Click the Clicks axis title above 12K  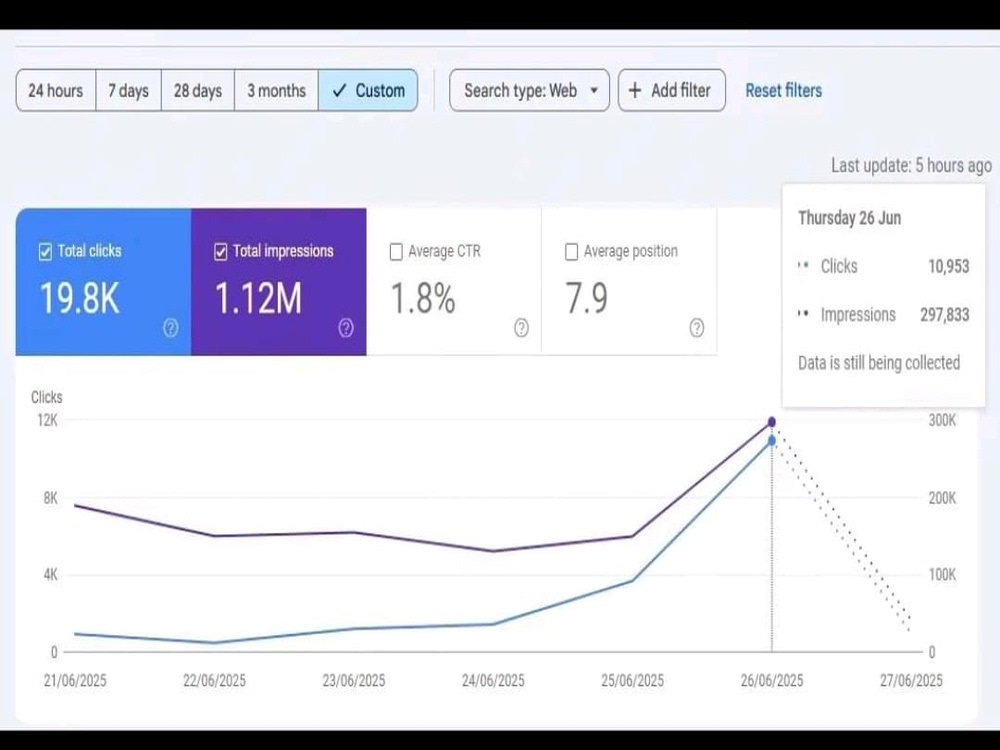47,397
